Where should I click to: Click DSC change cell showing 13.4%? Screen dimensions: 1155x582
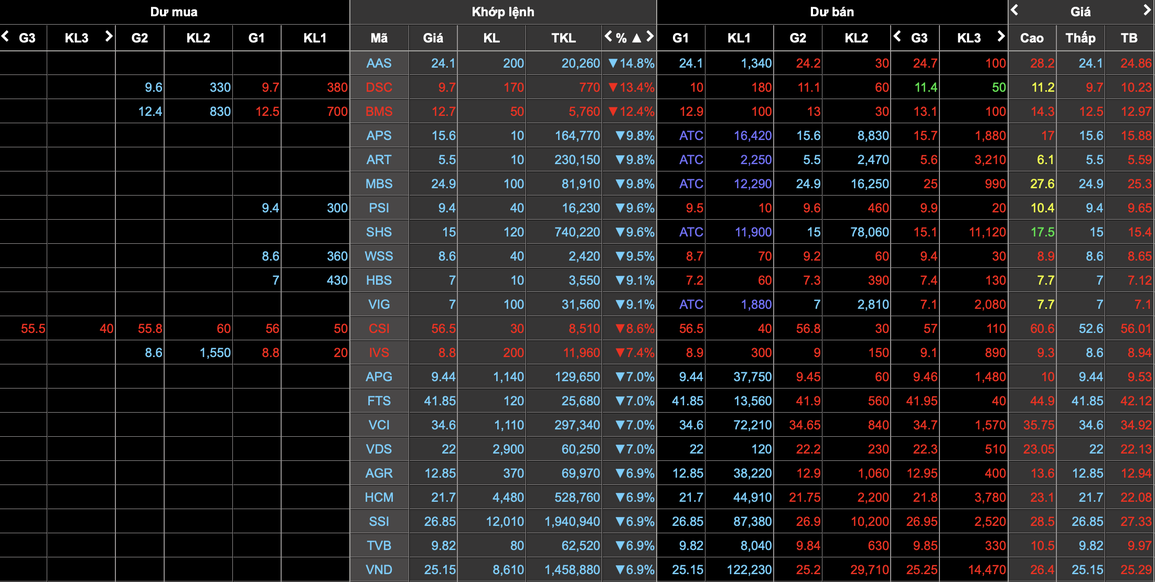(x=631, y=88)
